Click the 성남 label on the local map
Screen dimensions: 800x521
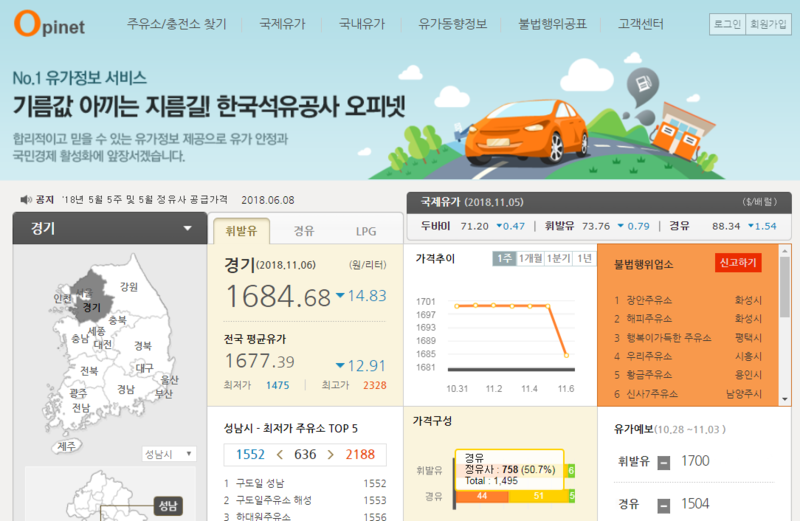(168, 506)
